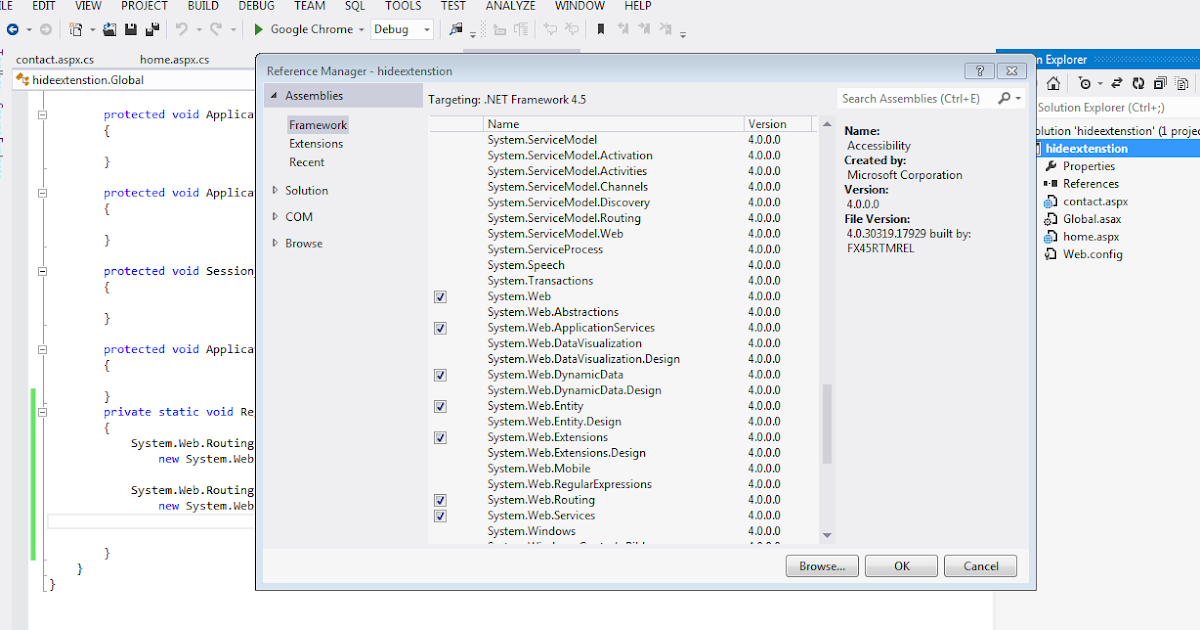
Task: Open the PROJECT menu
Action: (x=144, y=6)
